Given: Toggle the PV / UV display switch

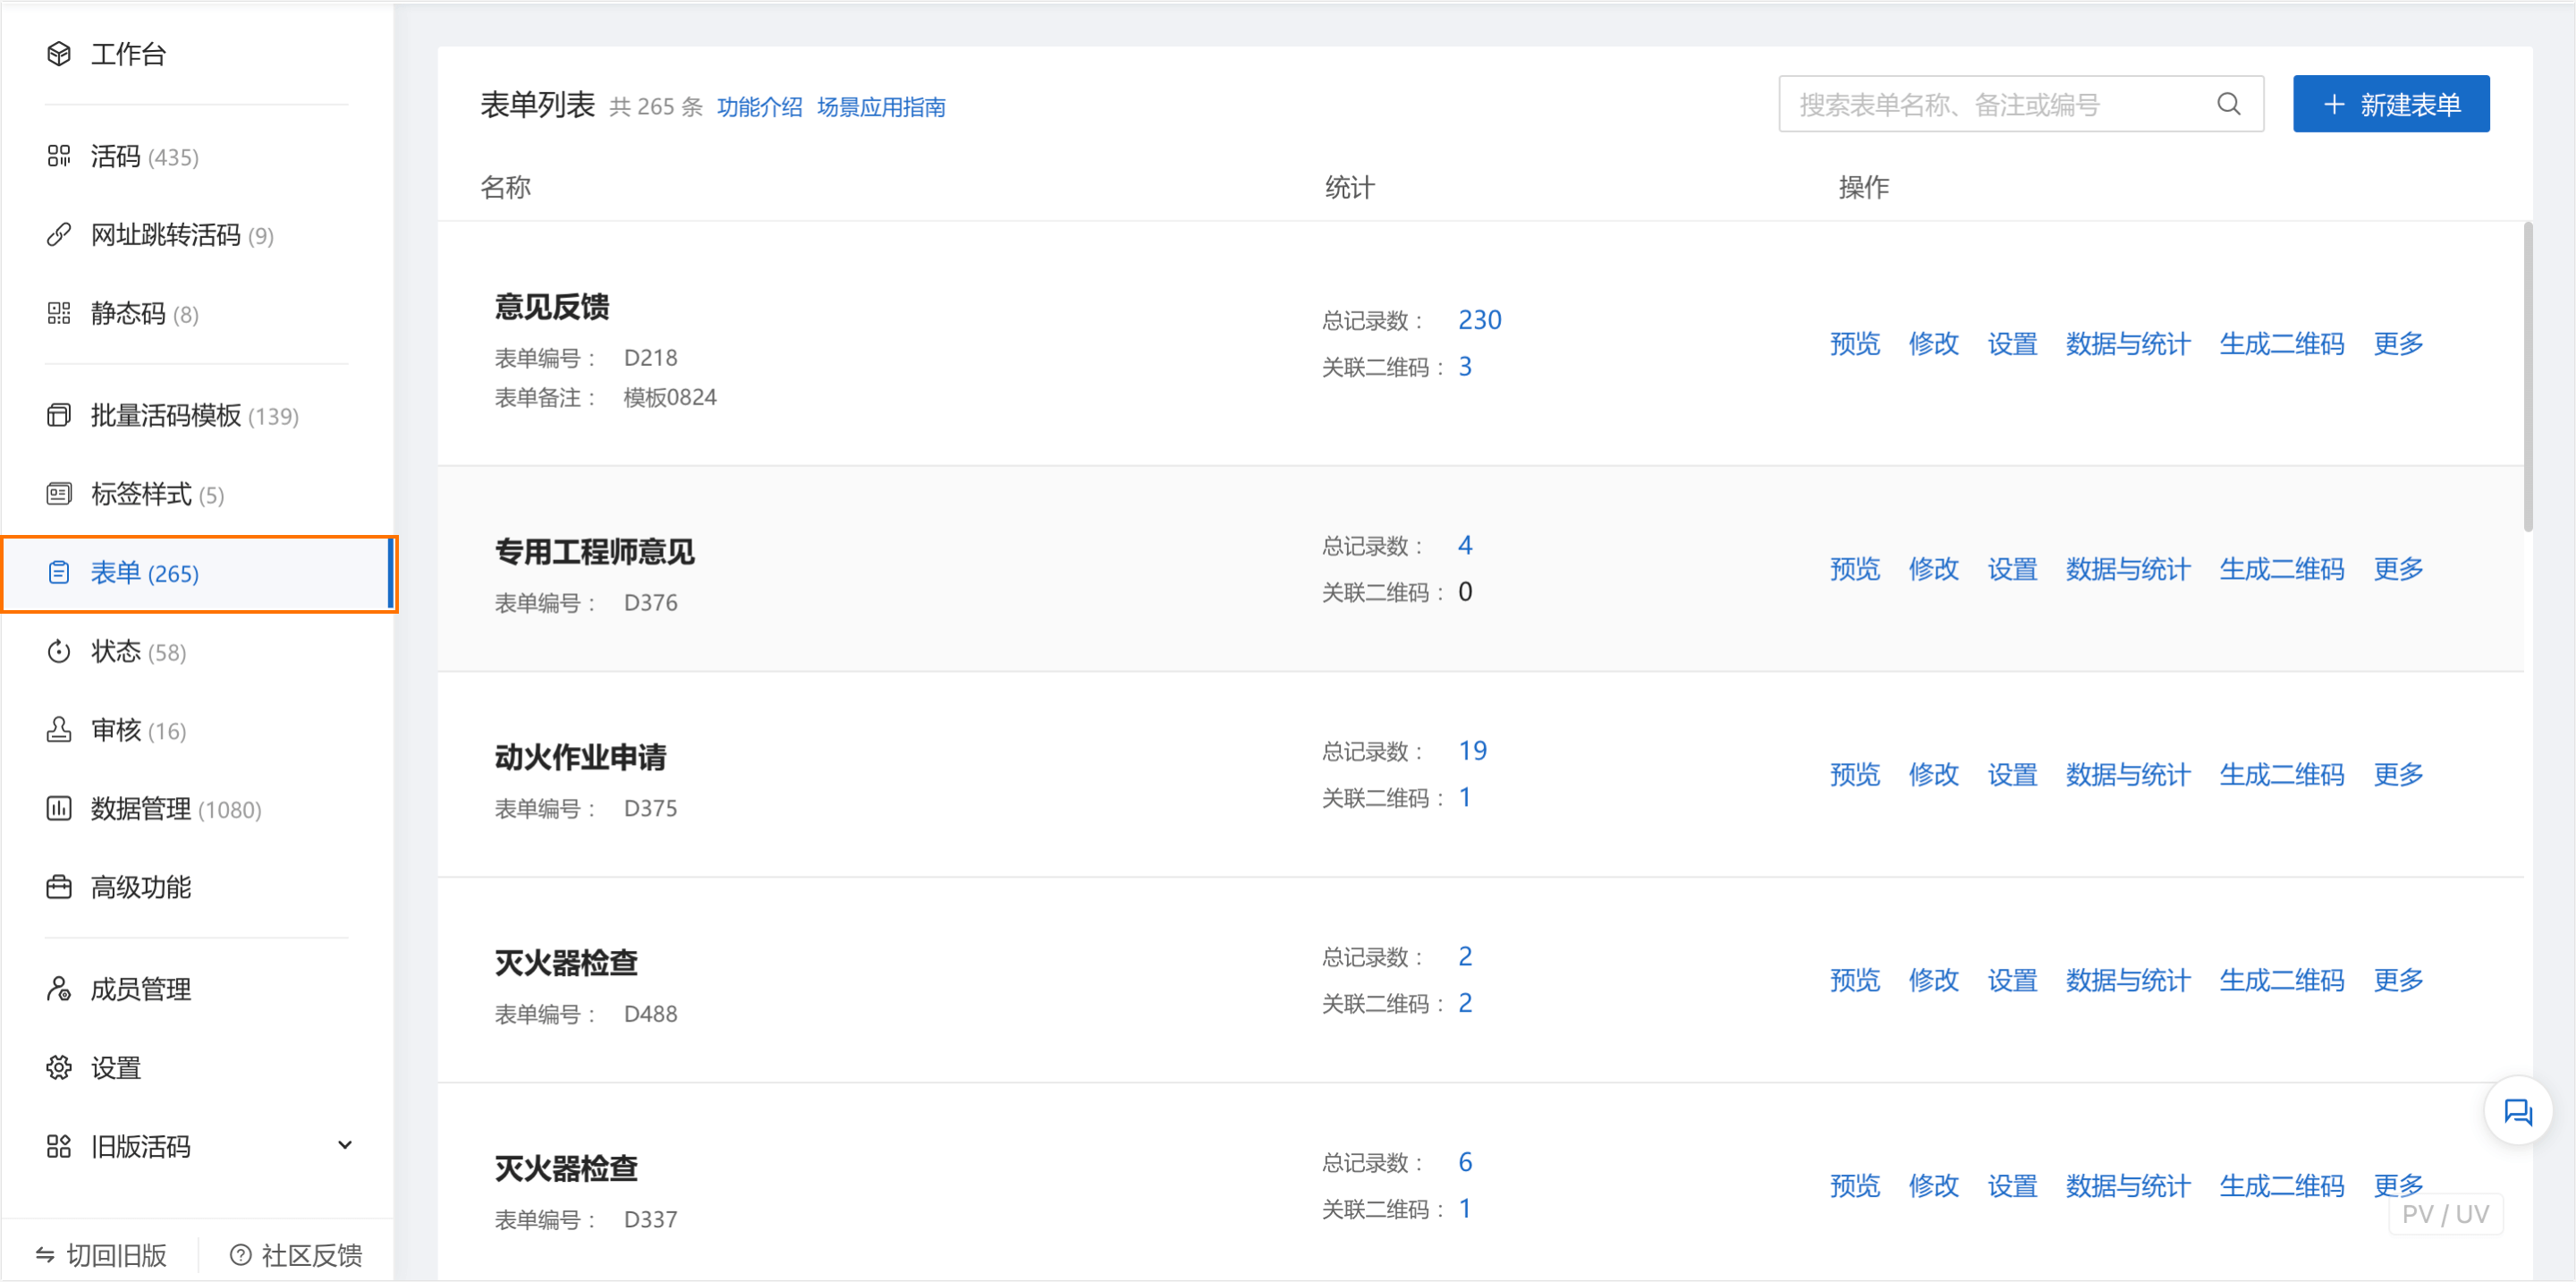Looking at the screenshot, I should click(2445, 1214).
